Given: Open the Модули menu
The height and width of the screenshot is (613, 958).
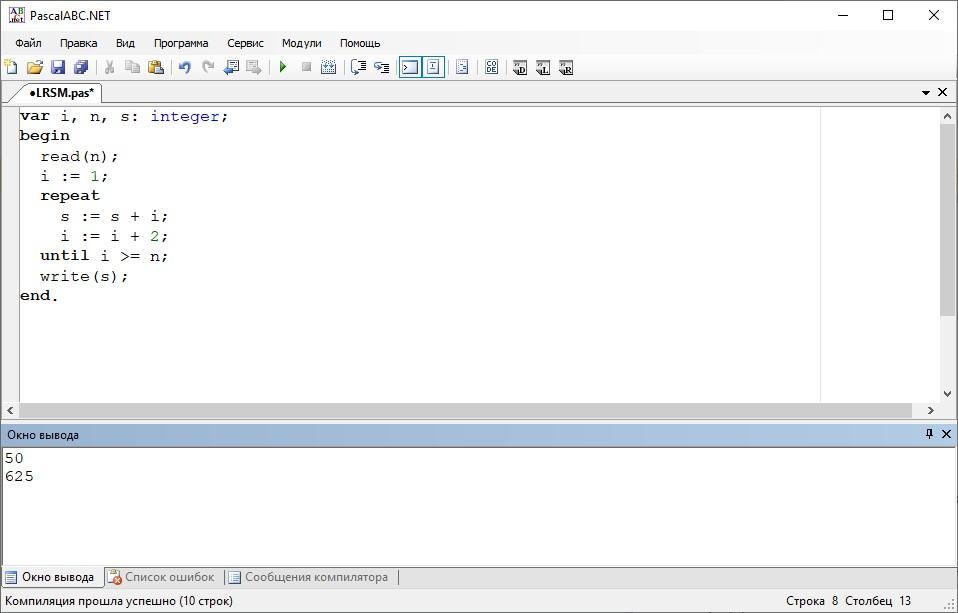Looking at the screenshot, I should pyautogui.click(x=301, y=43).
